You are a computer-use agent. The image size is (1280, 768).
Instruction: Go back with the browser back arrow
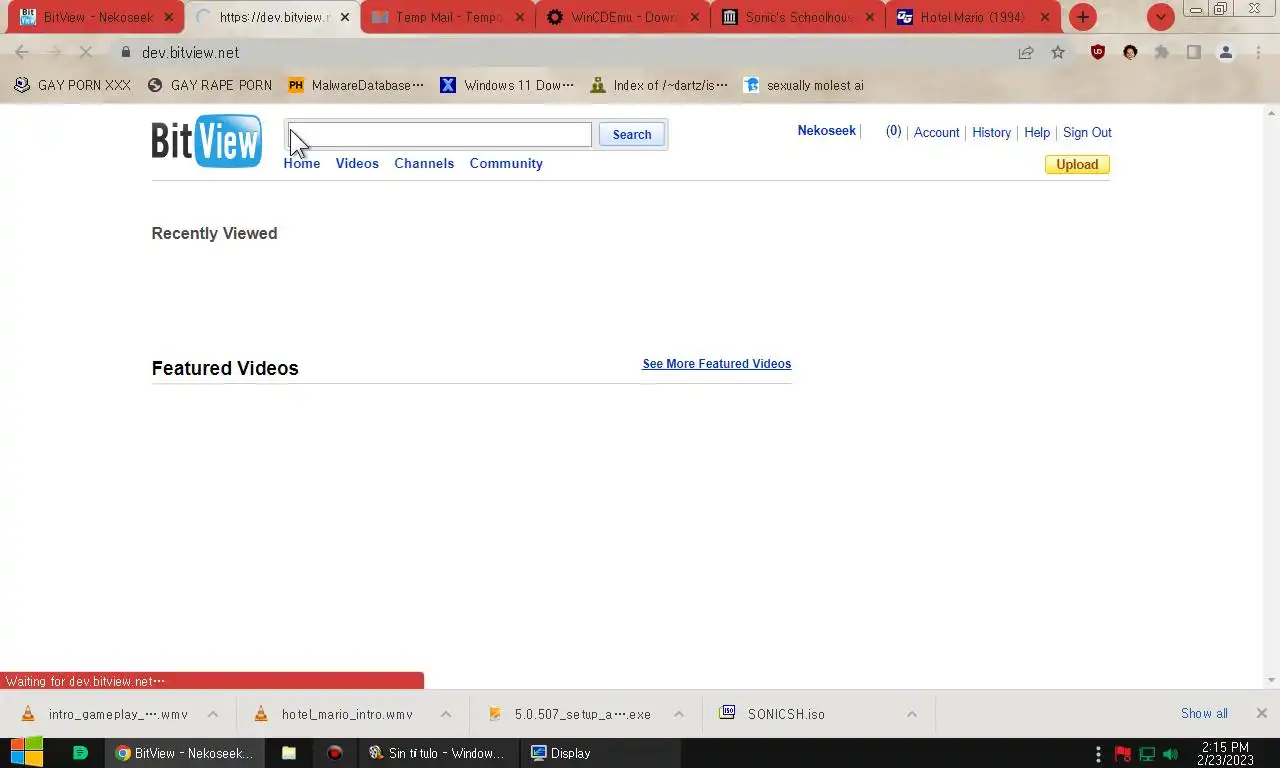pyautogui.click(x=22, y=52)
